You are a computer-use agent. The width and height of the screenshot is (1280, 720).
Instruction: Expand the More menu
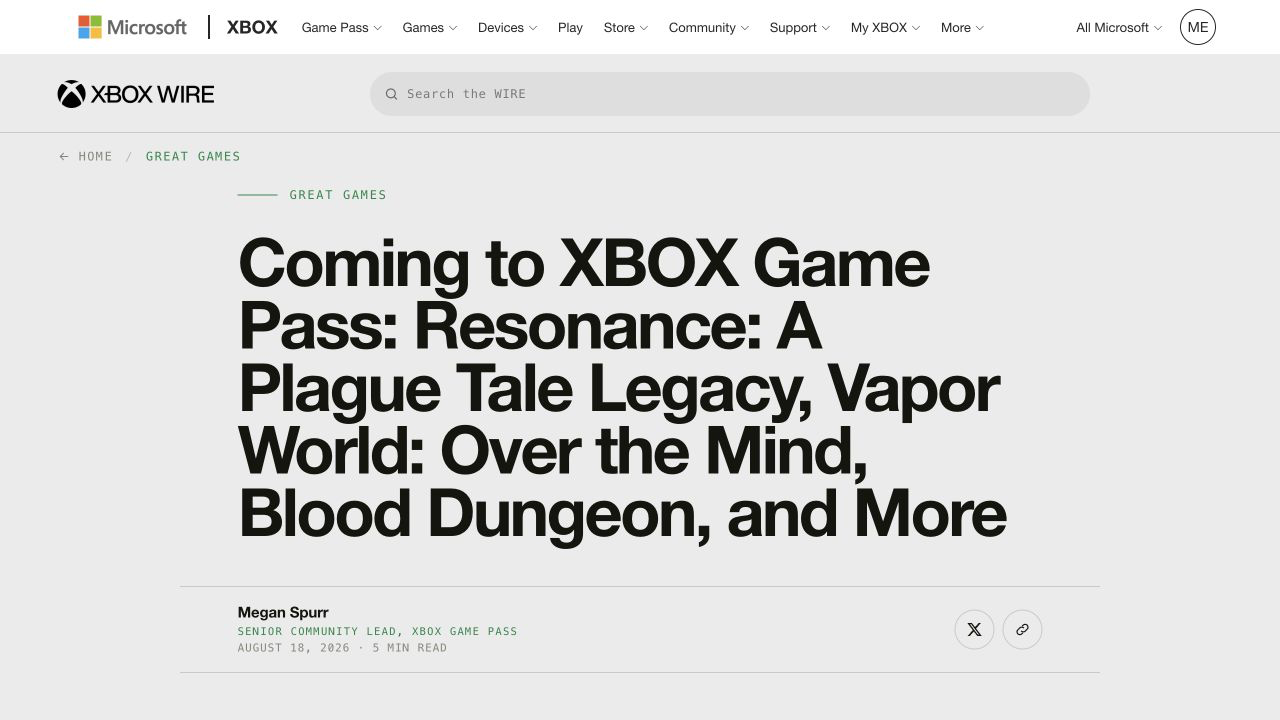coord(963,27)
